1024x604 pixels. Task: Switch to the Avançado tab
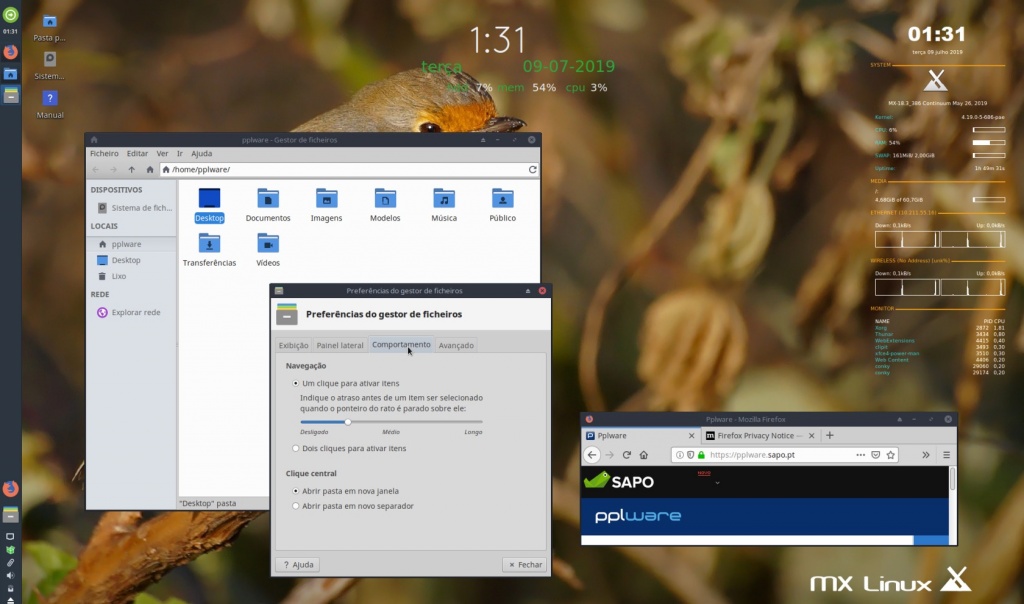457,345
